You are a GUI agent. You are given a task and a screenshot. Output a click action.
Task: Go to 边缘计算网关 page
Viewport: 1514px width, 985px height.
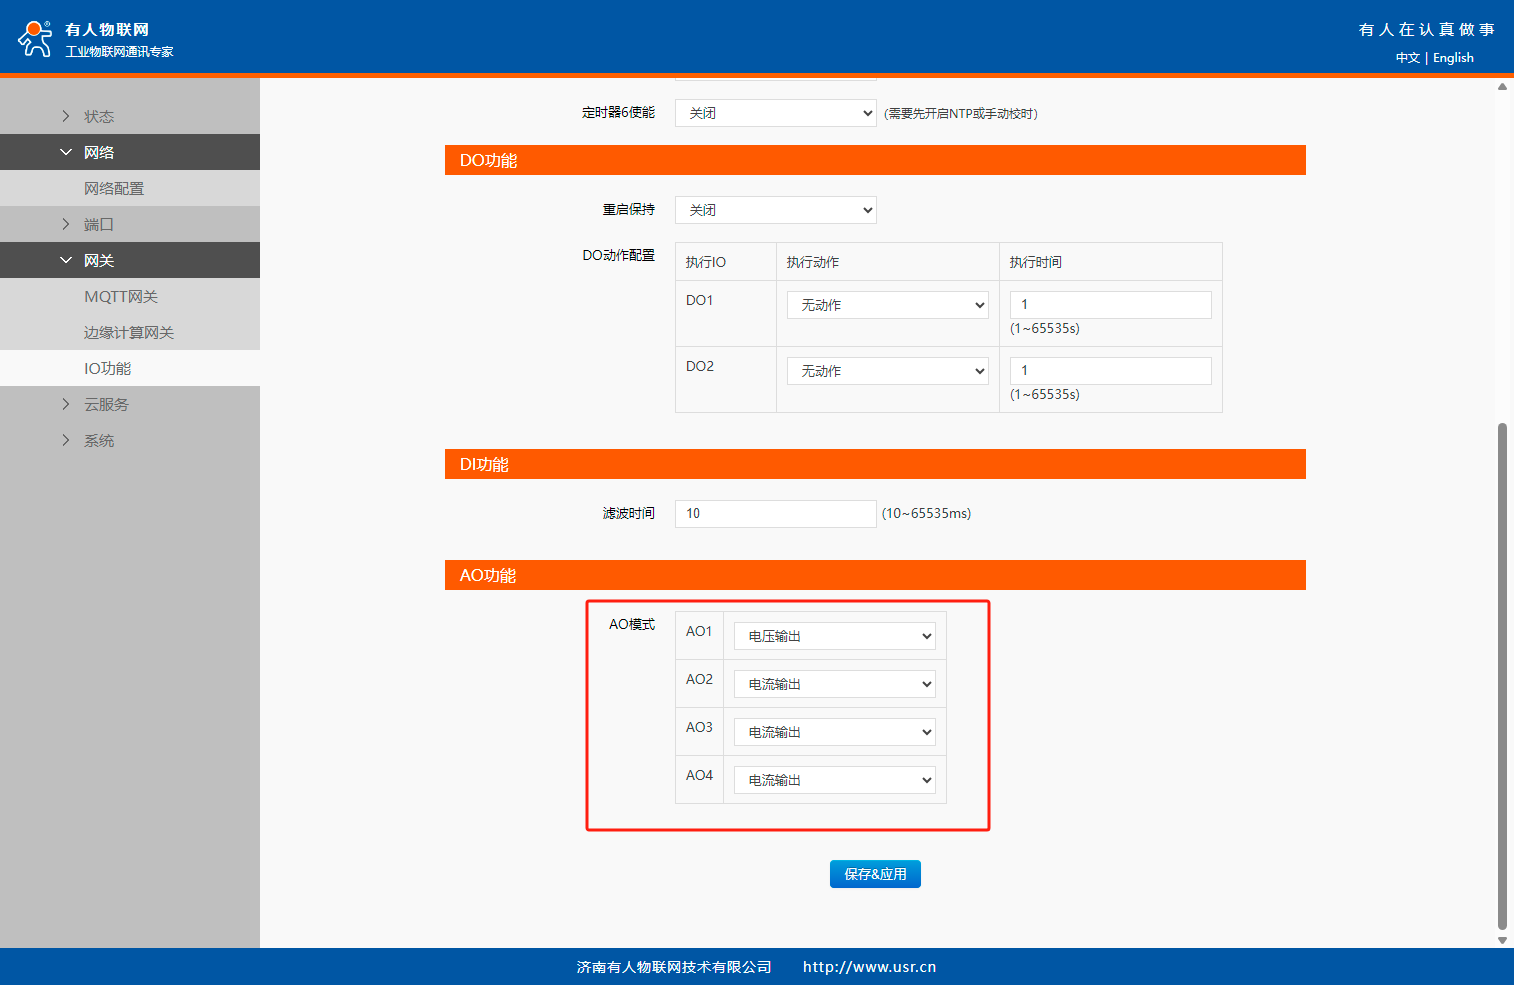pos(129,332)
